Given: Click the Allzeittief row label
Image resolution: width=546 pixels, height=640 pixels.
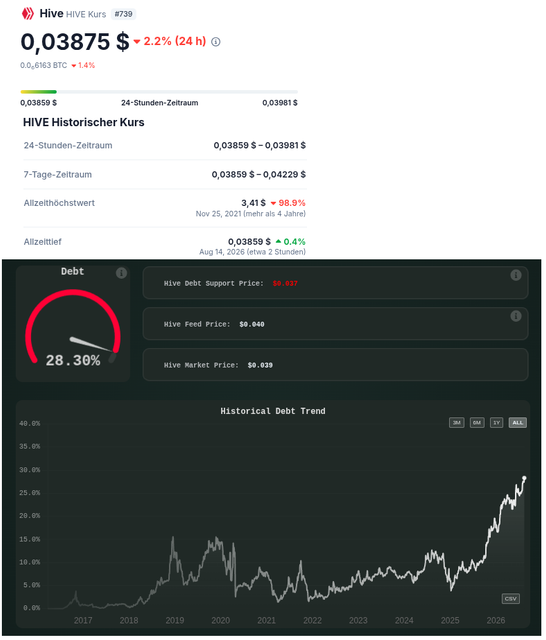Looking at the screenshot, I should click(x=42, y=242).
